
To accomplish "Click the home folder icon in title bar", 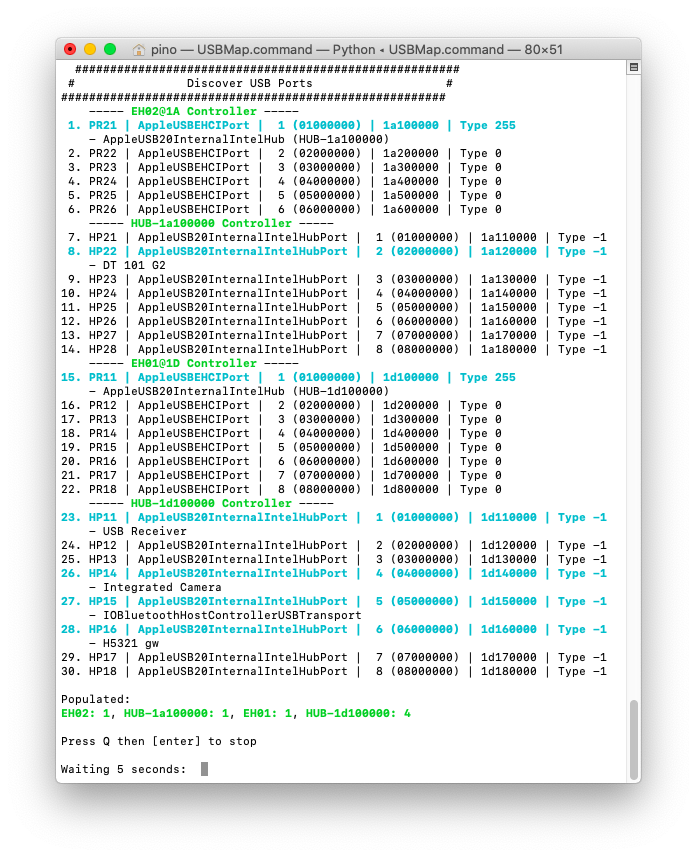I will pos(139,50).
